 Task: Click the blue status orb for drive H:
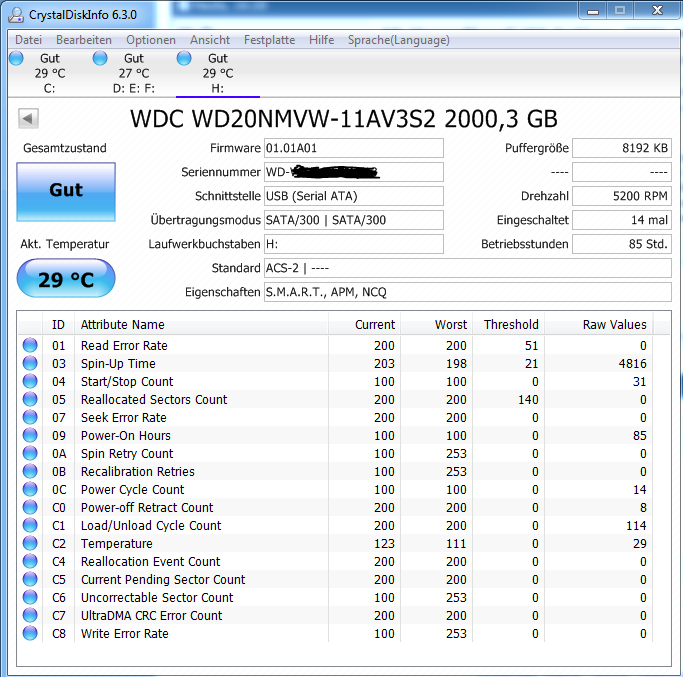(184, 58)
